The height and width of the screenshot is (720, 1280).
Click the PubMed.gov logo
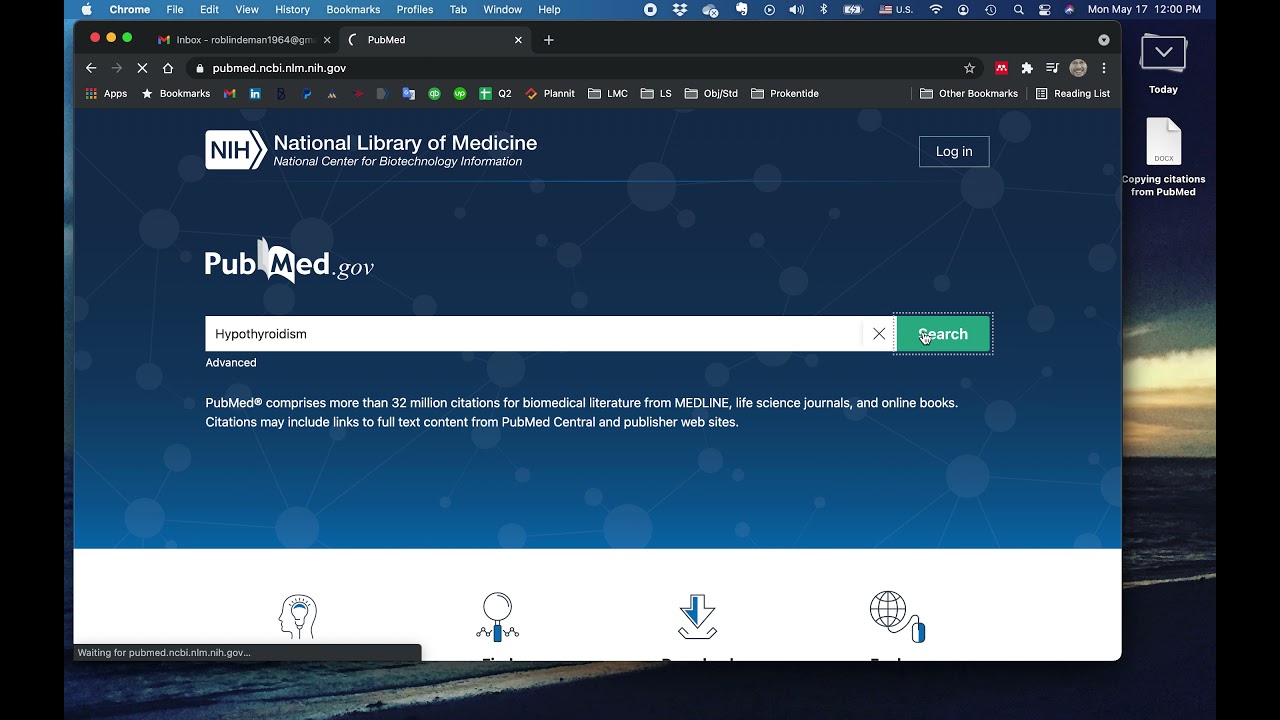(x=289, y=262)
